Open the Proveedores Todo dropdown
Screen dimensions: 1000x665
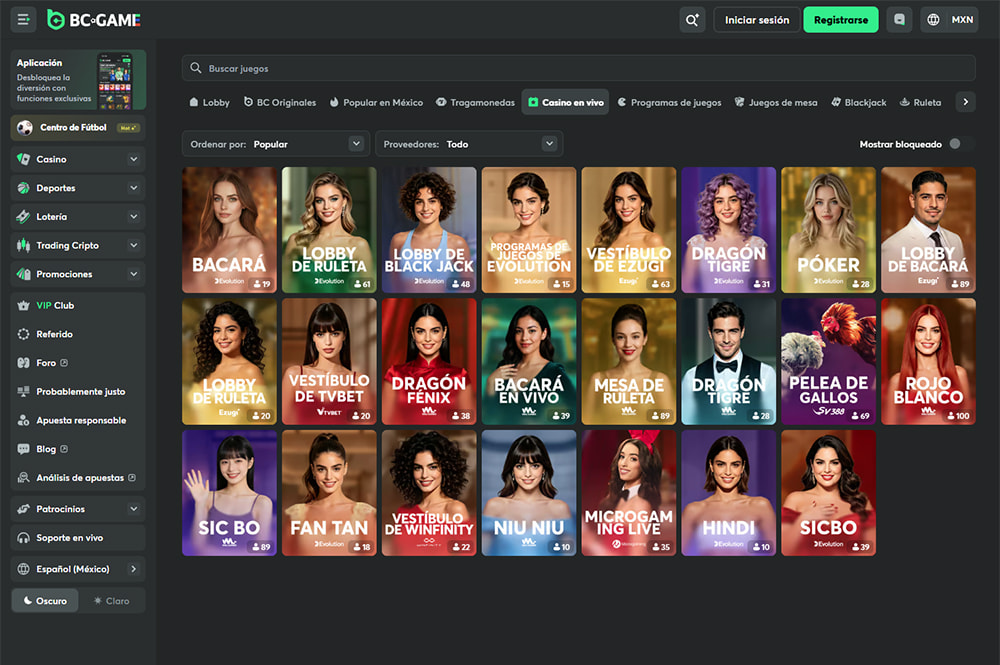[x=469, y=144]
